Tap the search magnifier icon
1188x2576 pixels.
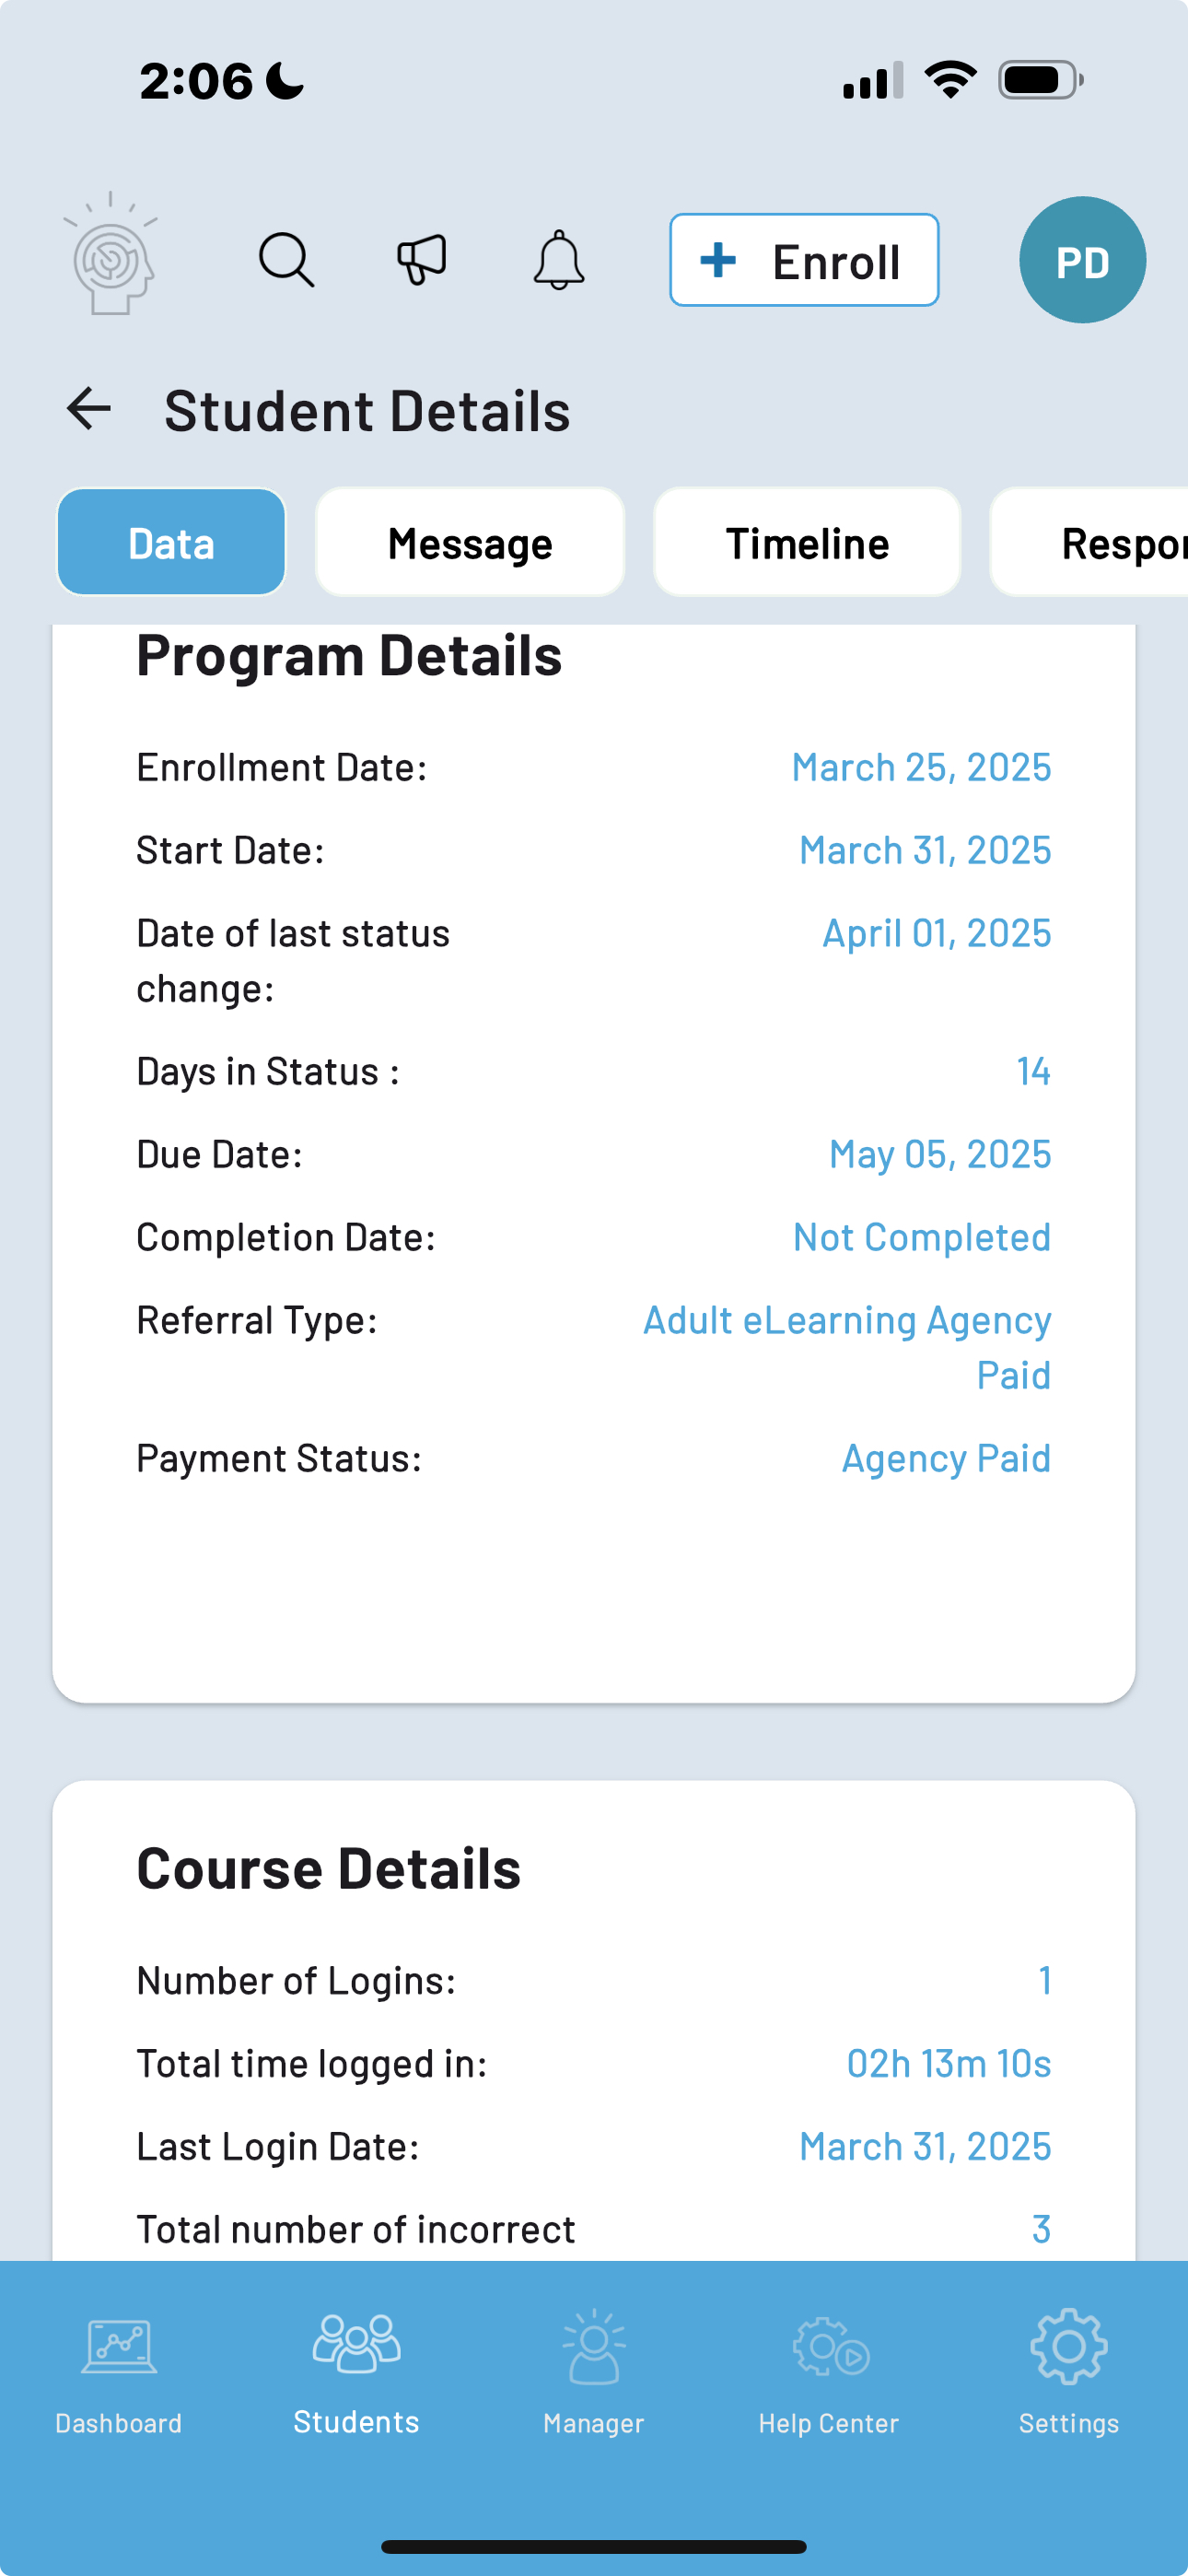click(286, 261)
